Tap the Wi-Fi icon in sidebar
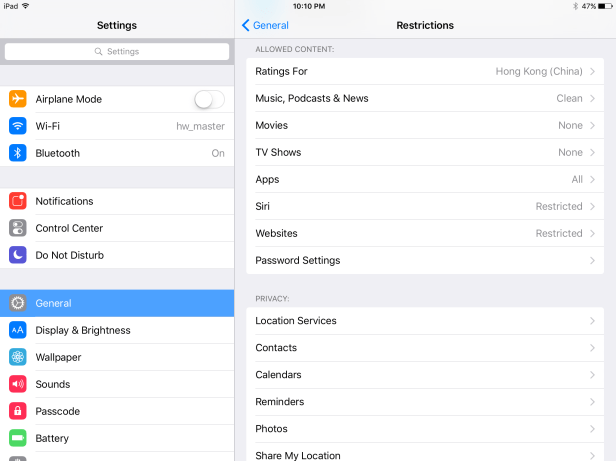The width and height of the screenshot is (616, 461). tap(17, 126)
